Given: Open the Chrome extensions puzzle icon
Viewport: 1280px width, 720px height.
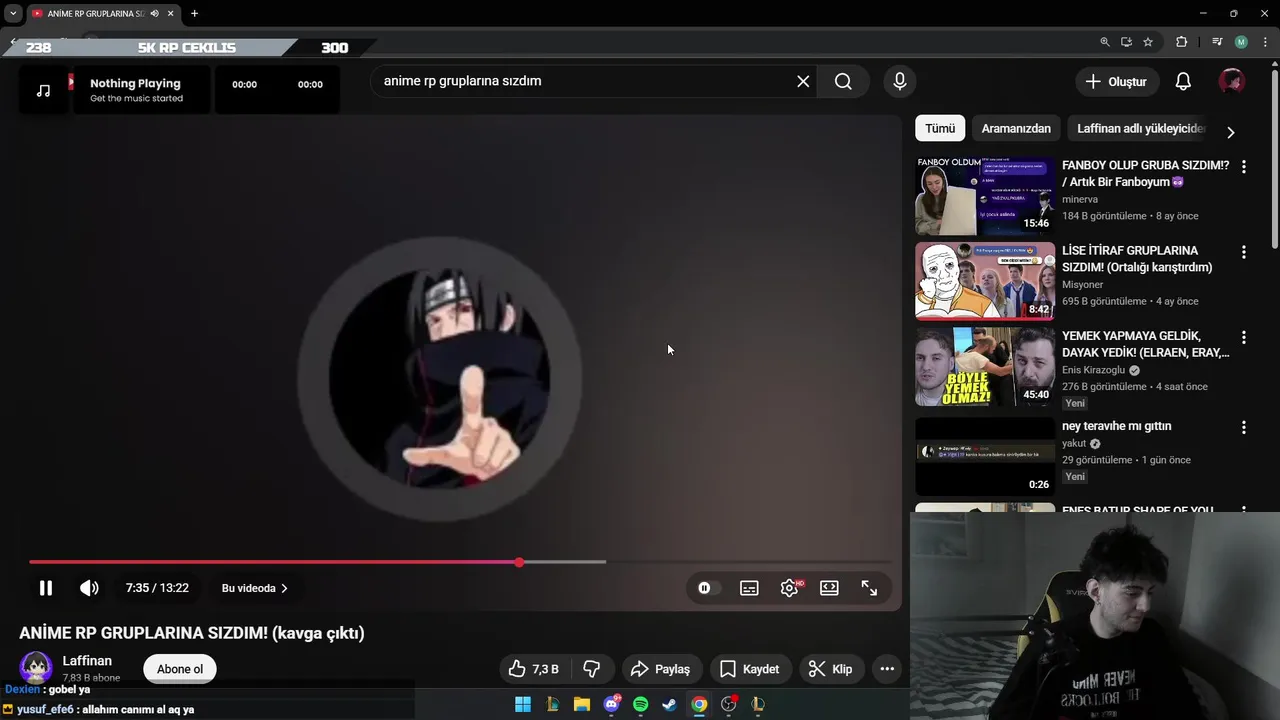Looking at the screenshot, I should pos(1182,42).
